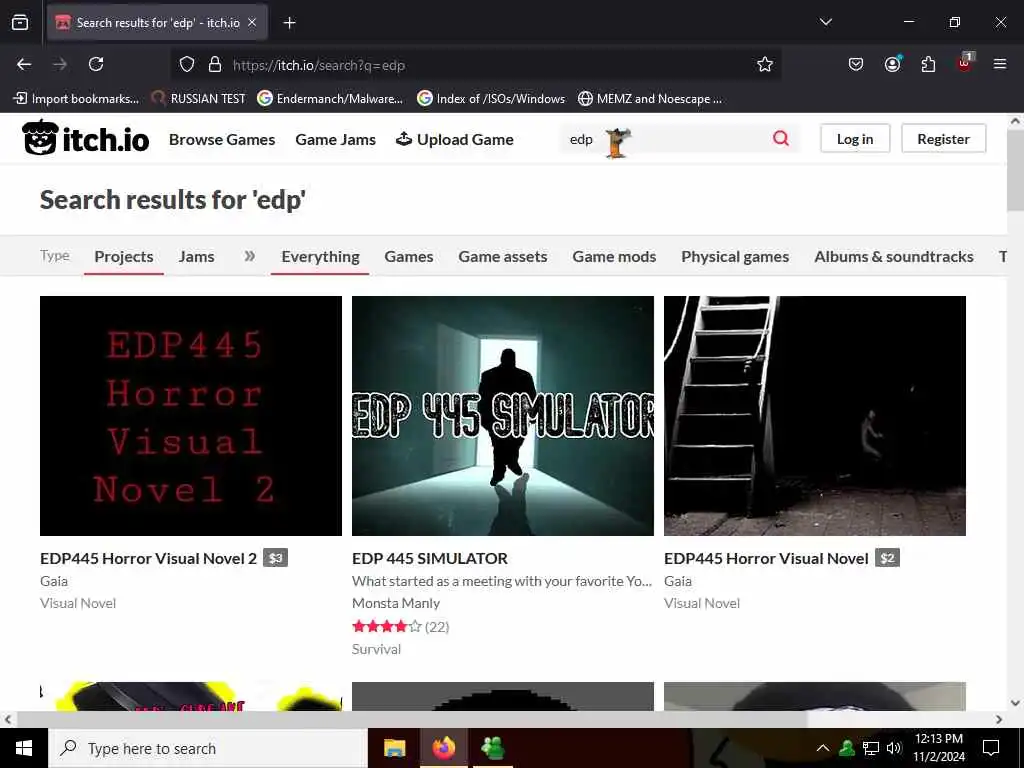Click the green user tray icon
The image size is (1024, 768).
click(847, 748)
